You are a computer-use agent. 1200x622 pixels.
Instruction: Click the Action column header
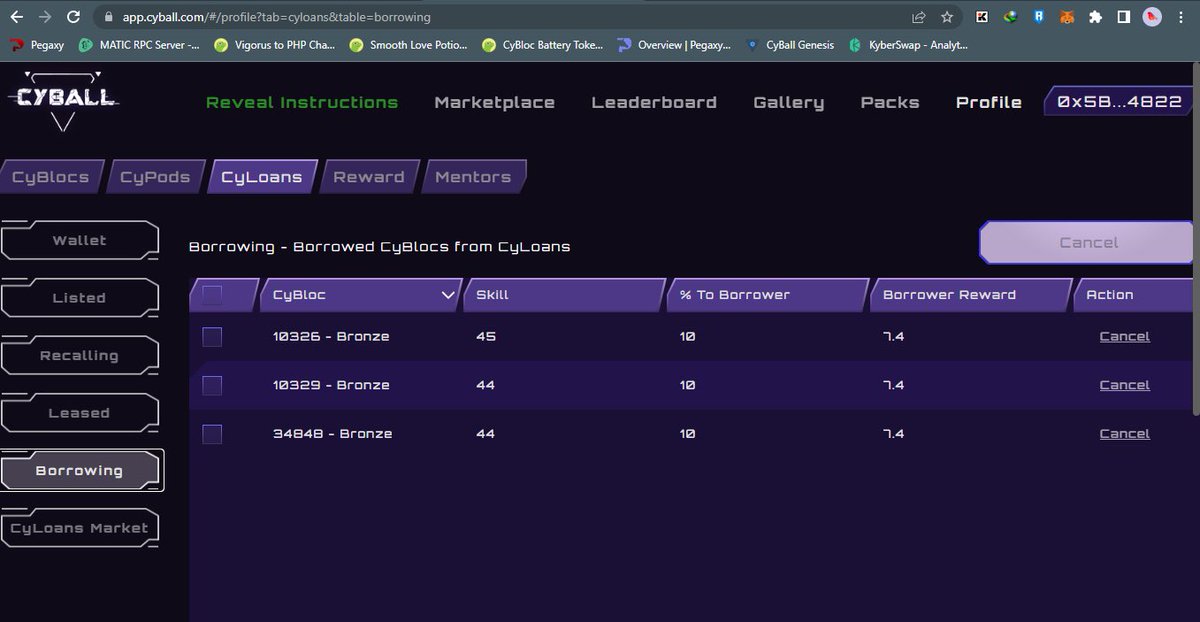[x=1133, y=295]
